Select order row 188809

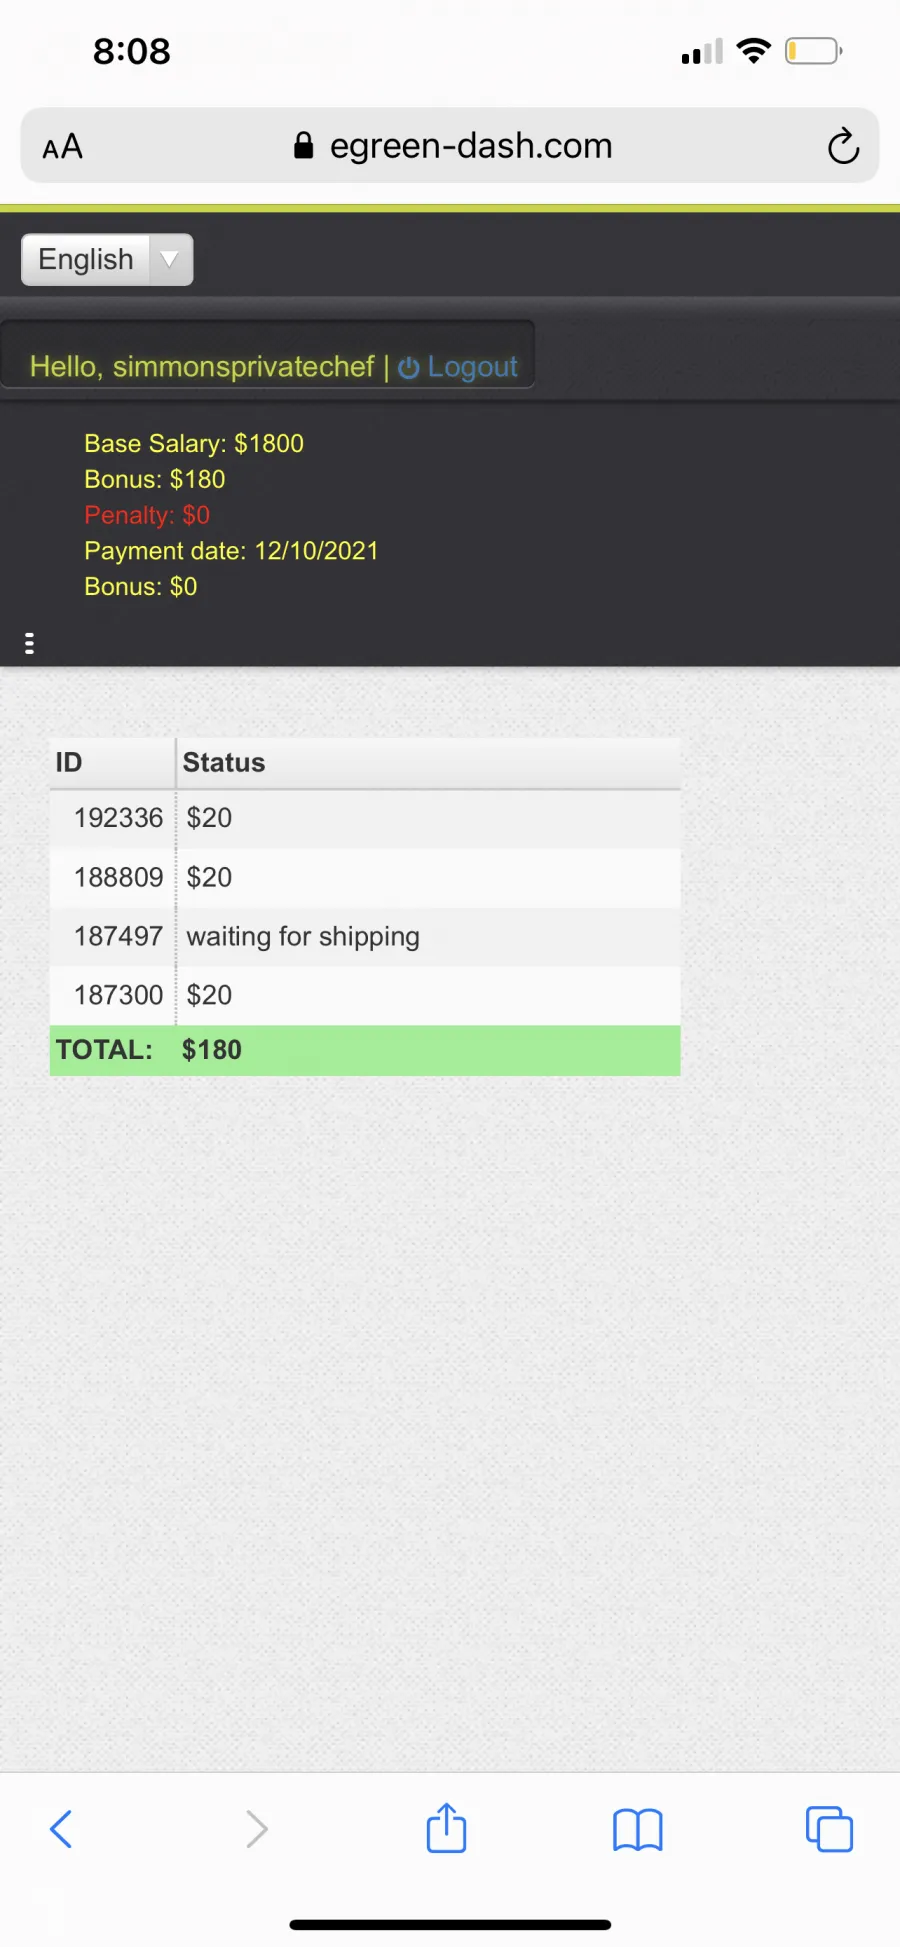coord(365,877)
